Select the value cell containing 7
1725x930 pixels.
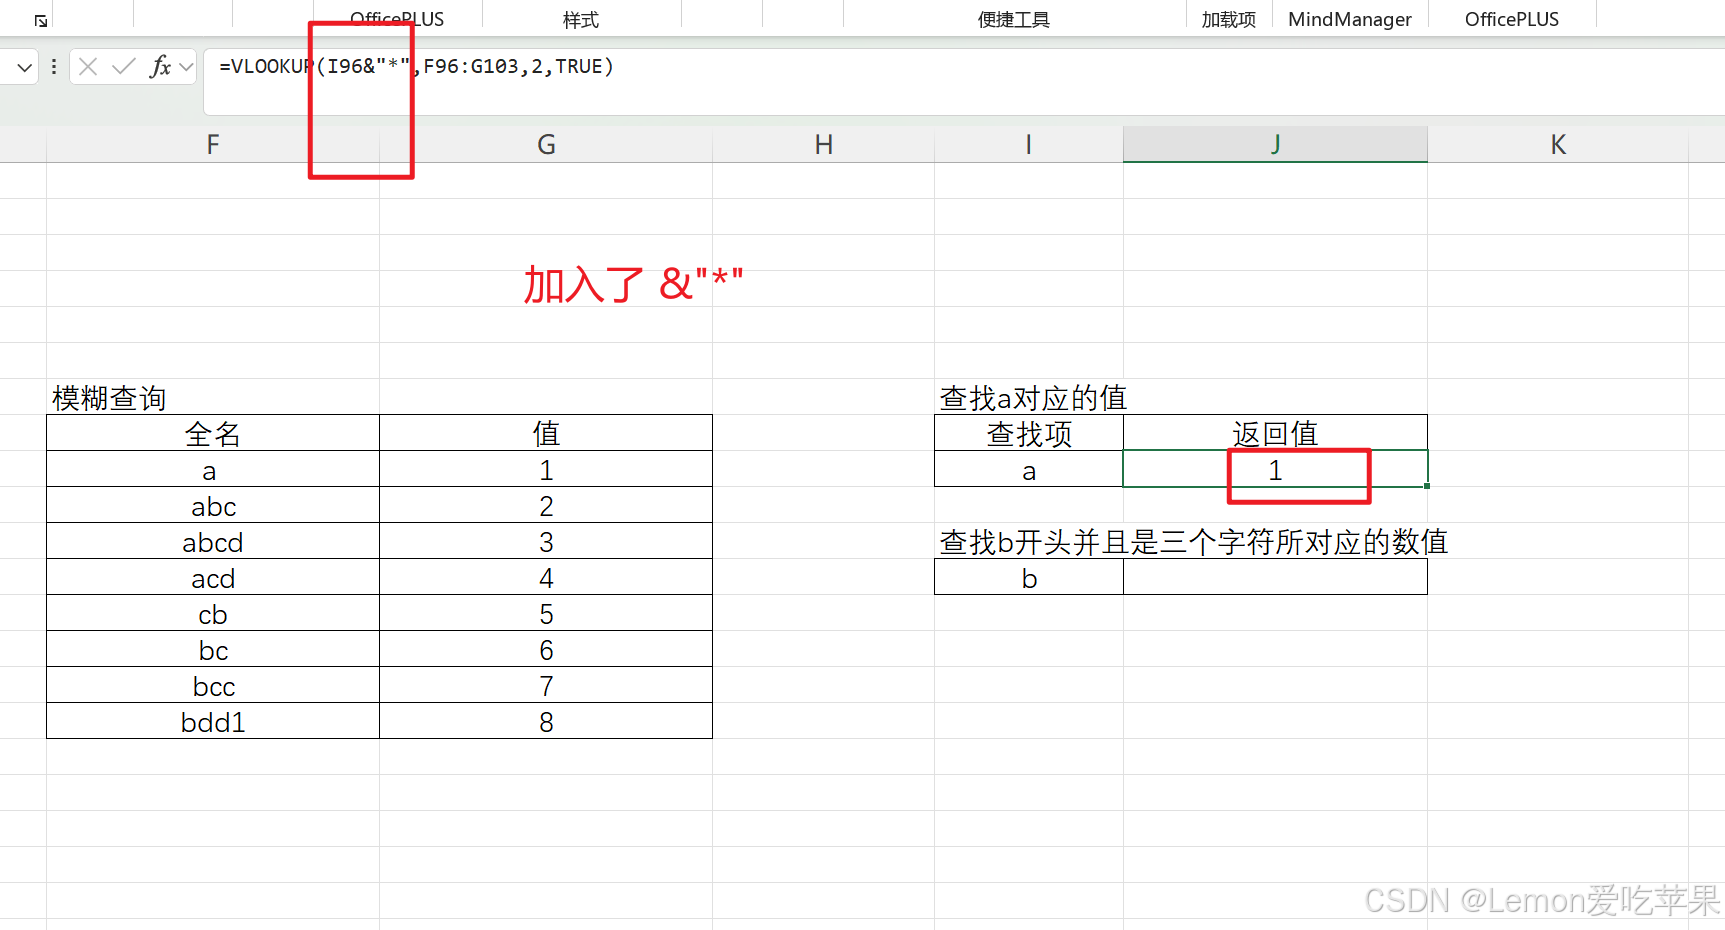(546, 685)
